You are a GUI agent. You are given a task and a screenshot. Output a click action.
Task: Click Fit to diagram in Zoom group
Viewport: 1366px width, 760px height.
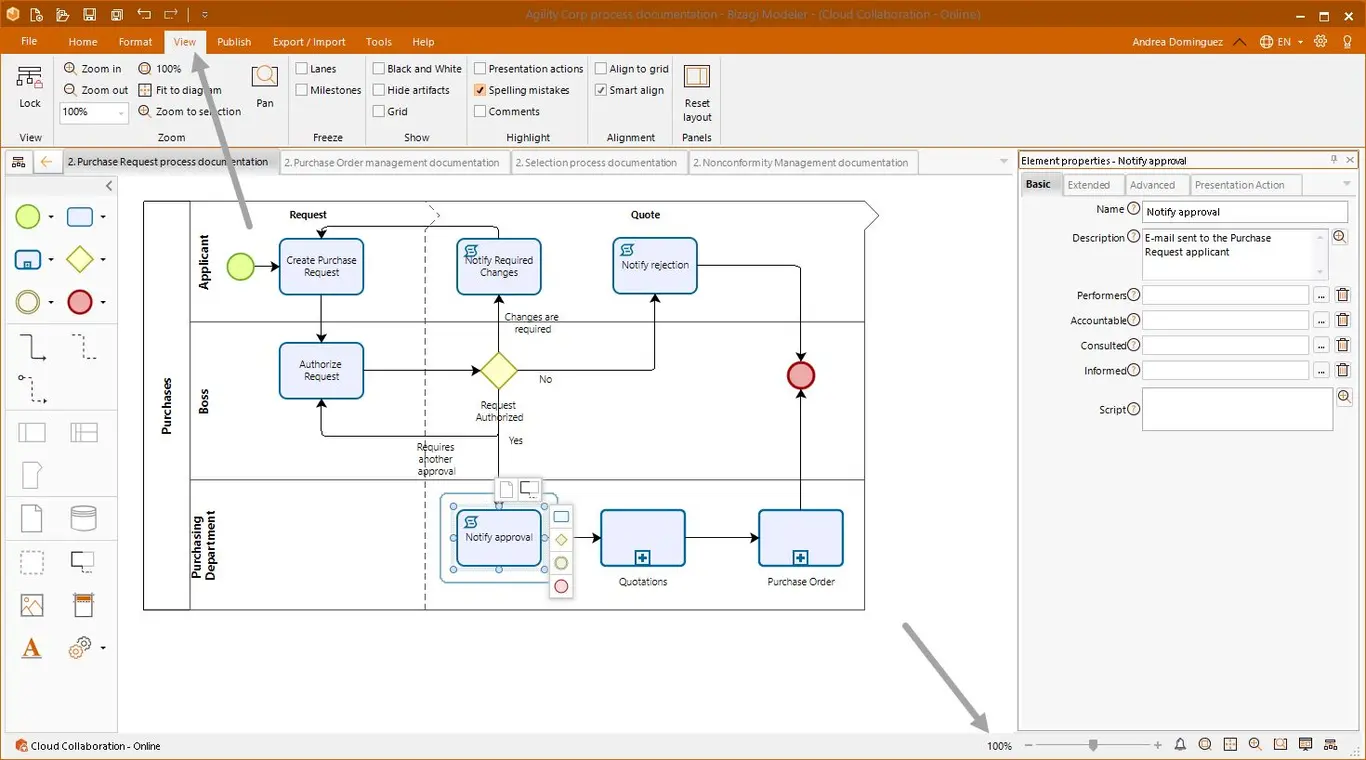[x=180, y=90]
